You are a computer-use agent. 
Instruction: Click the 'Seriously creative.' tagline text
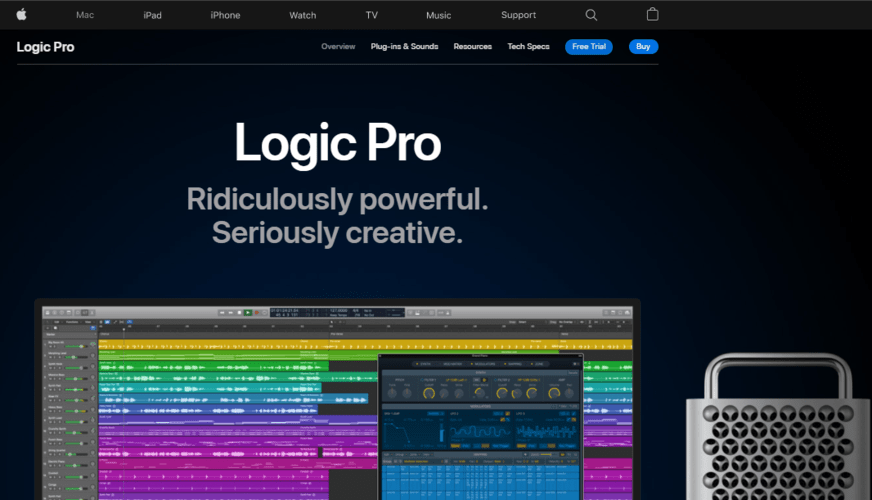[x=338, y=232]
